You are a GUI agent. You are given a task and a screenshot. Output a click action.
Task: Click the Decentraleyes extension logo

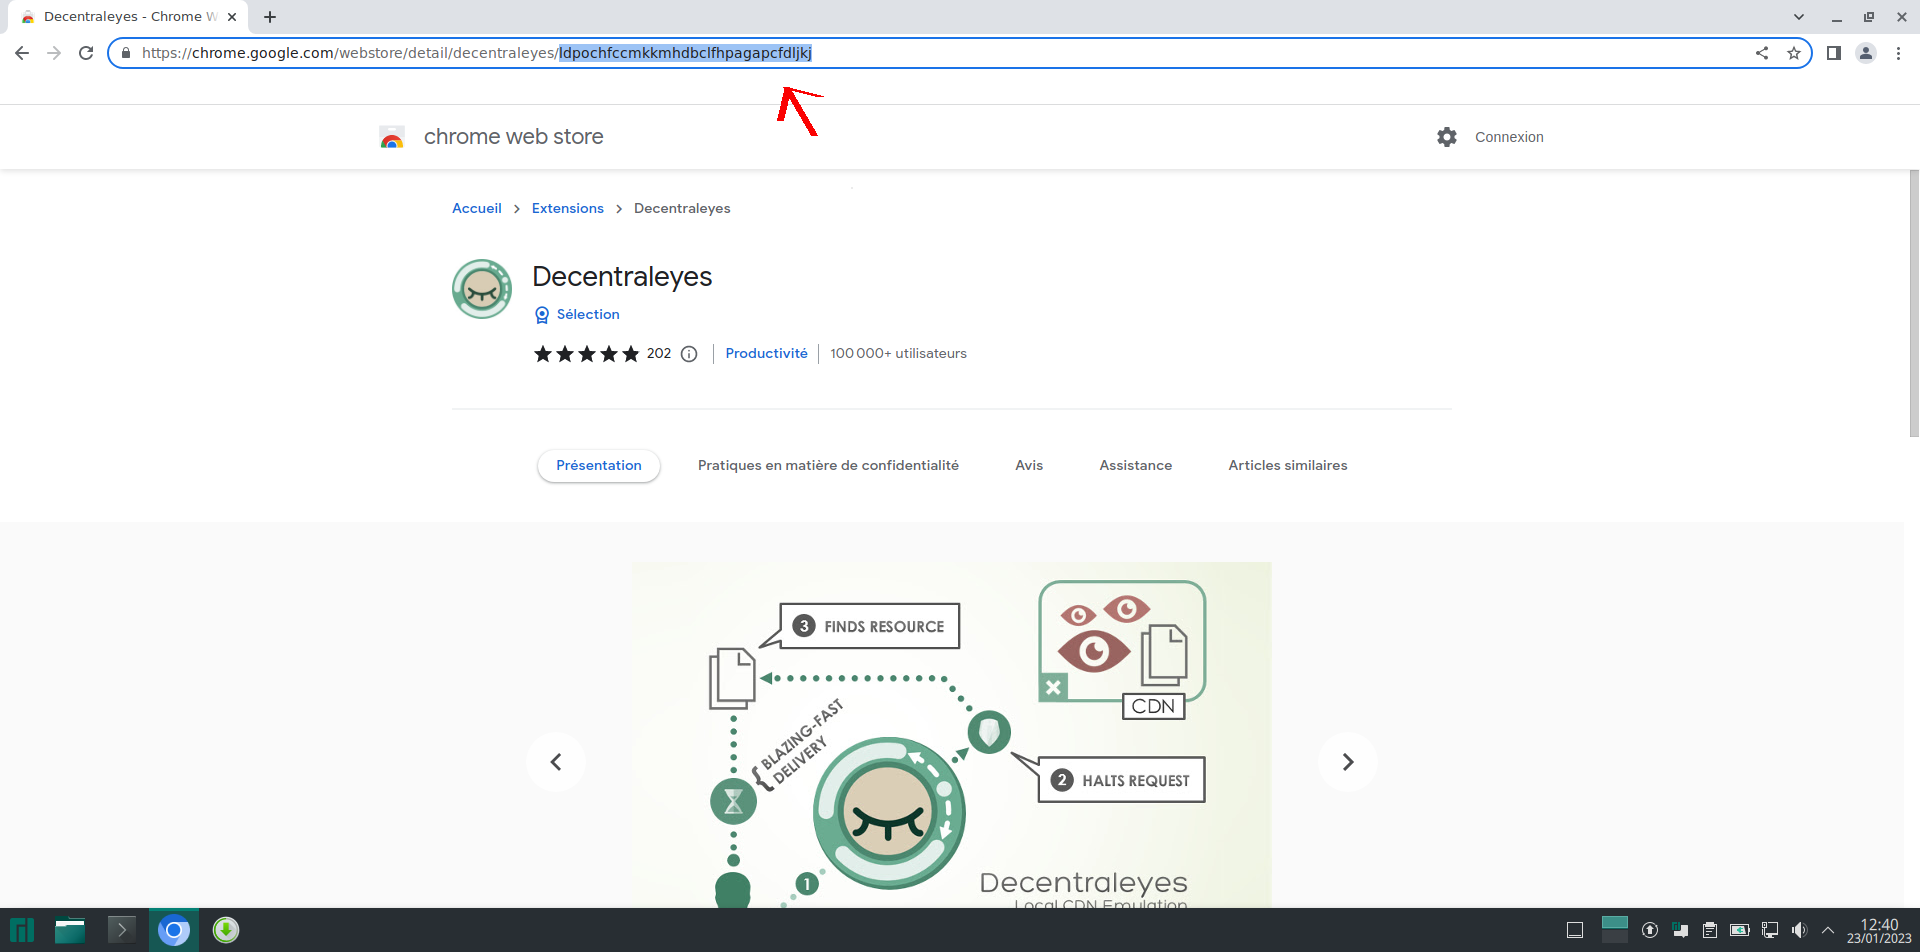pos(482,289)
